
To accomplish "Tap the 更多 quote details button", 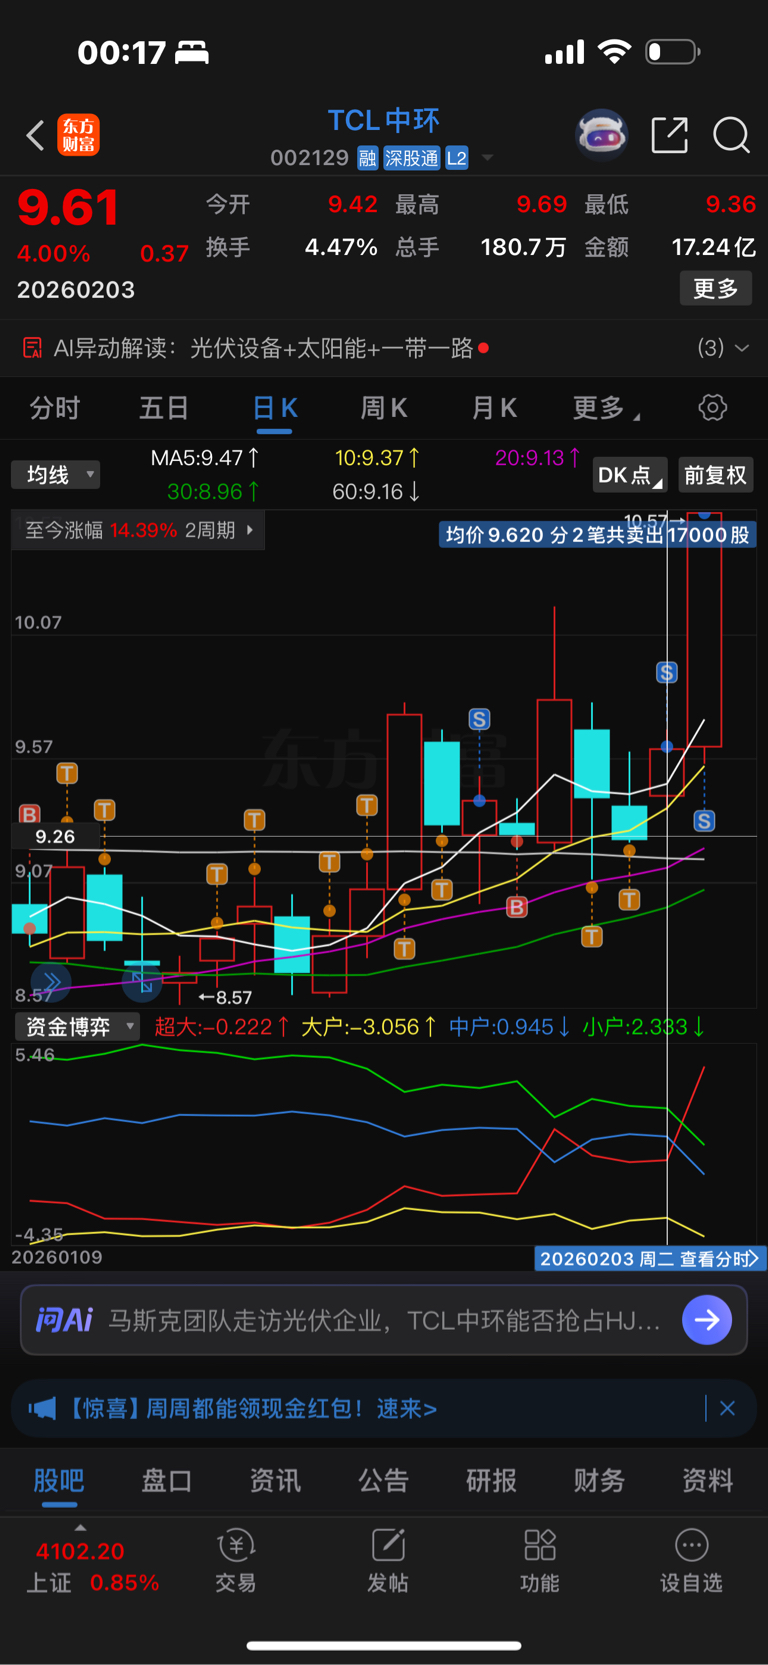I will 716,289.
